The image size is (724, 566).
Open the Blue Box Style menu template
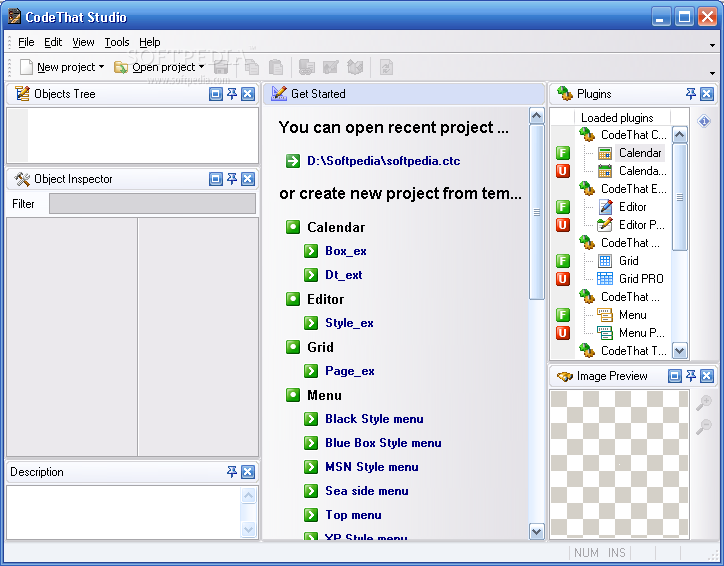[383, 443]
